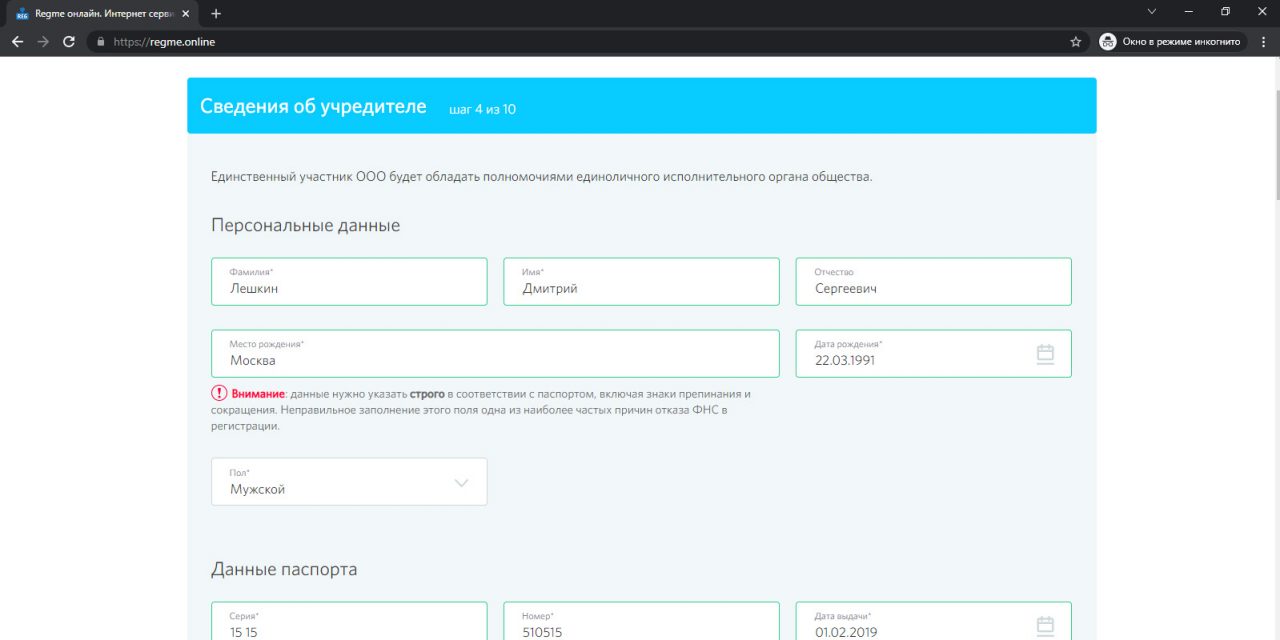
Task: Click the browser back arrow
Action: (17, 42)
